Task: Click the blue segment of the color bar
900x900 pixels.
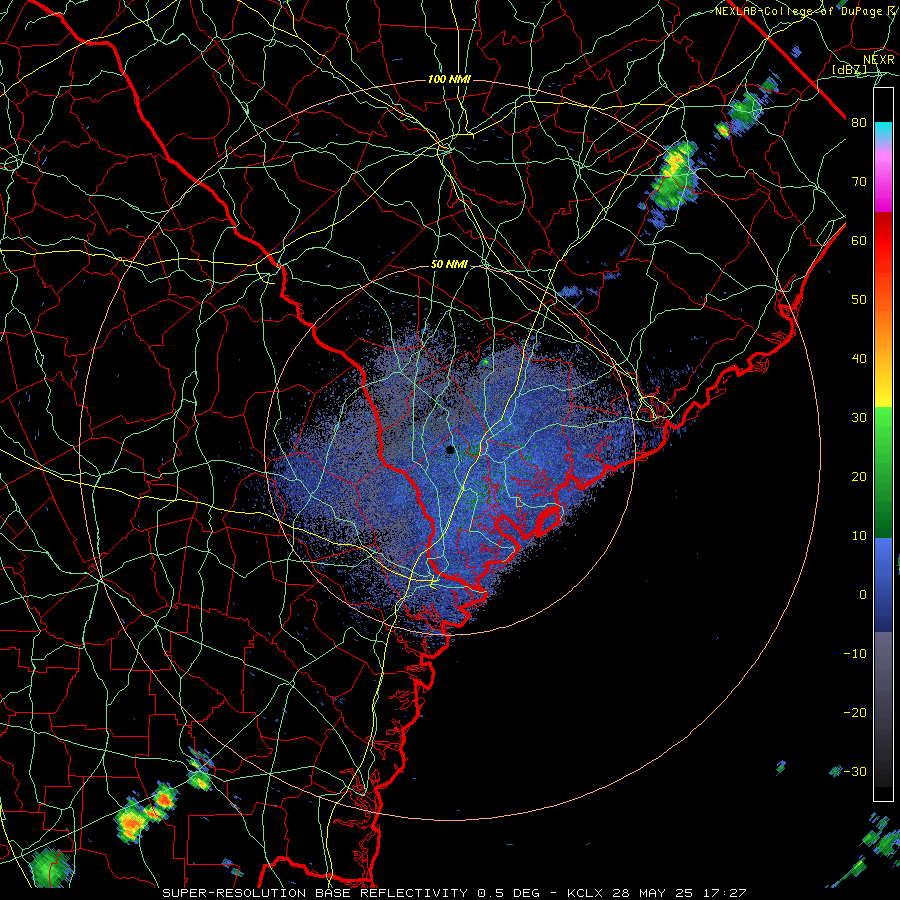Action: [x=883, y=585]
